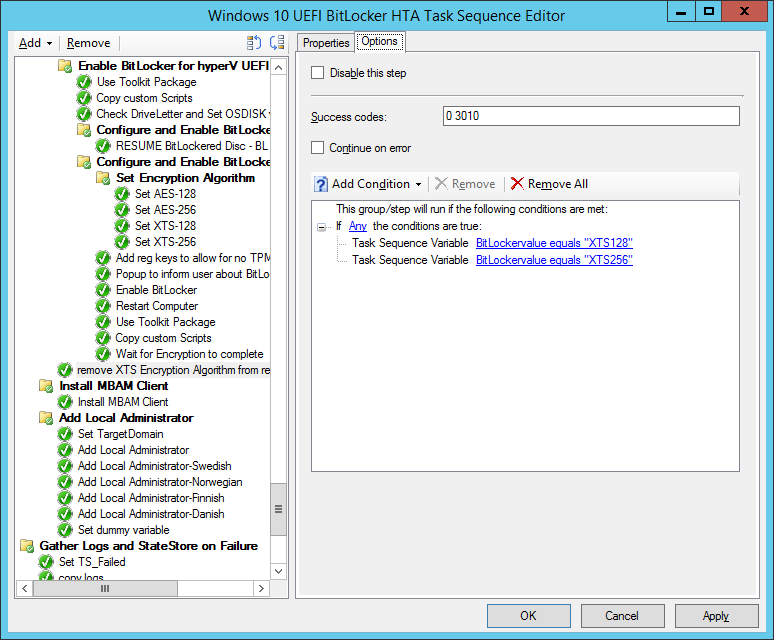
Task: Click the green check icon beside Set XTS-256
Action: 122,242
